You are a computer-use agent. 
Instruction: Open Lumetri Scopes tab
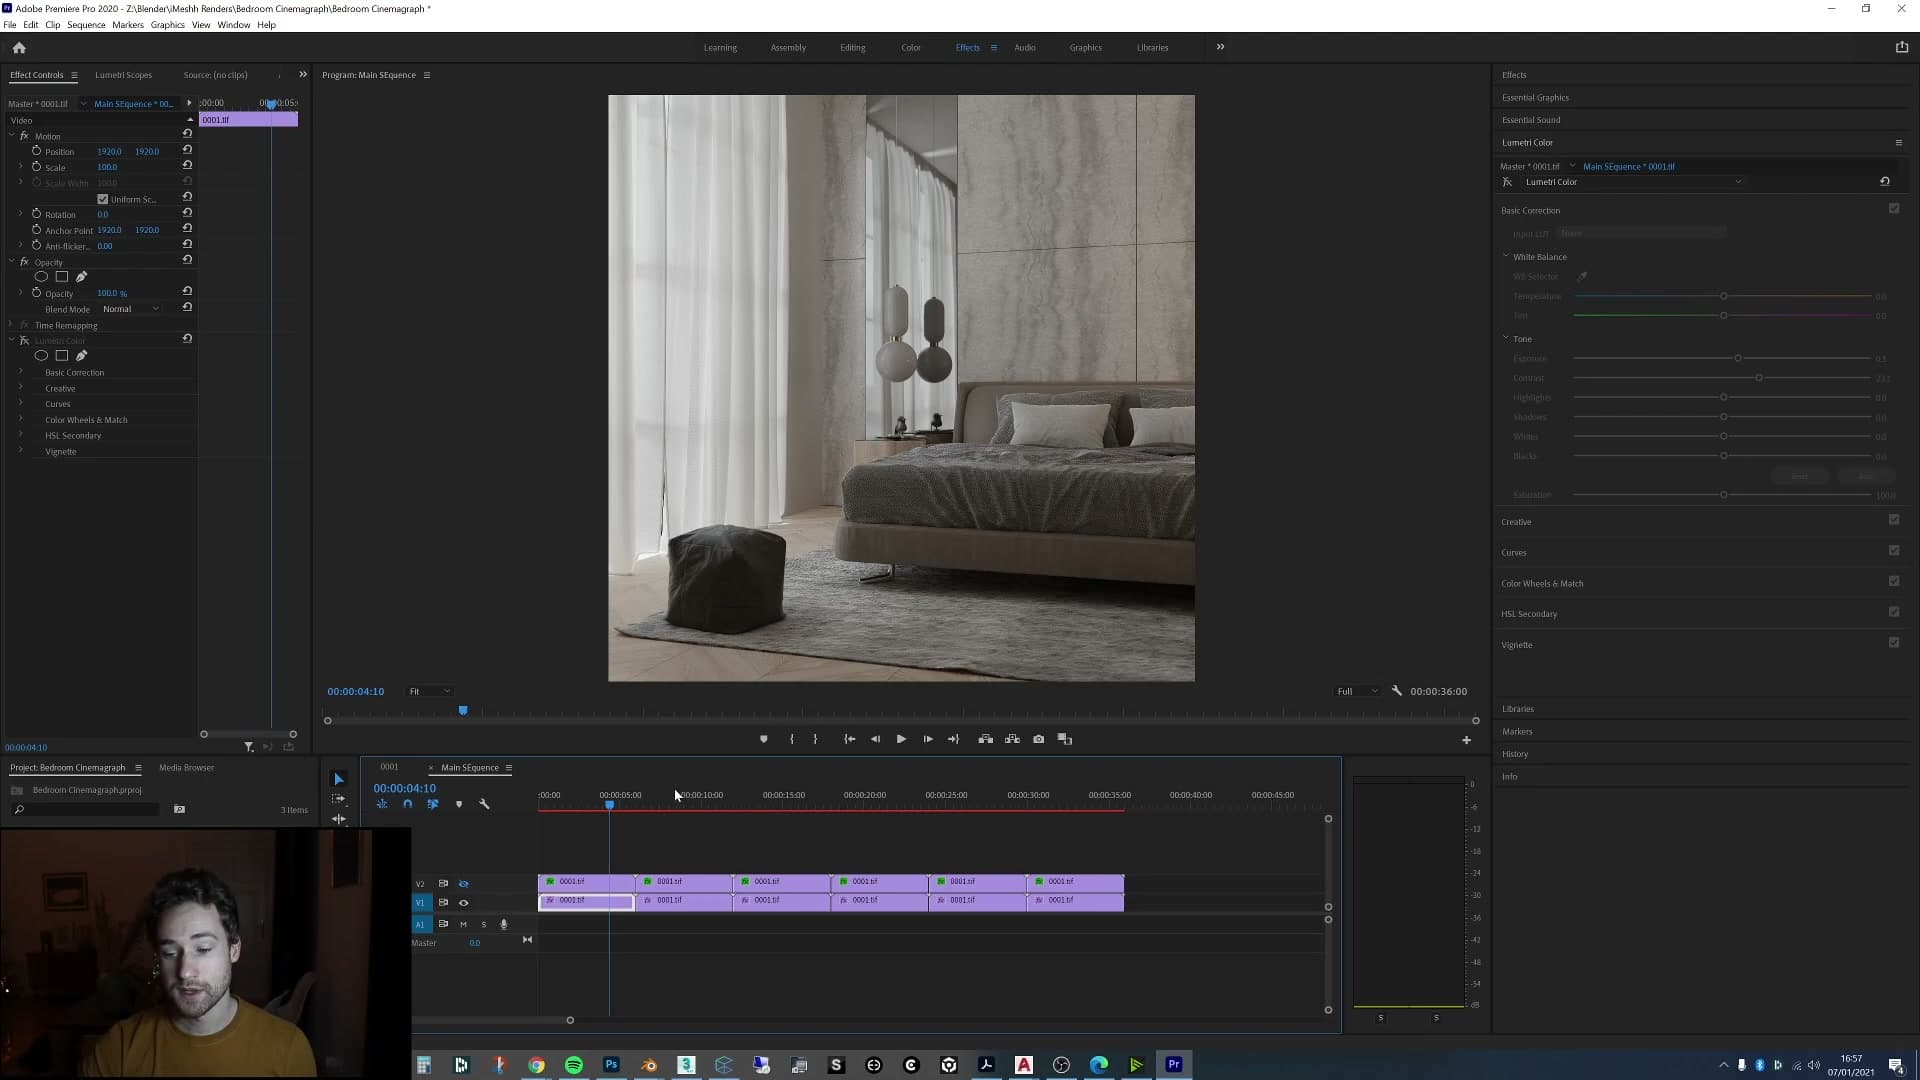(123, 75)
